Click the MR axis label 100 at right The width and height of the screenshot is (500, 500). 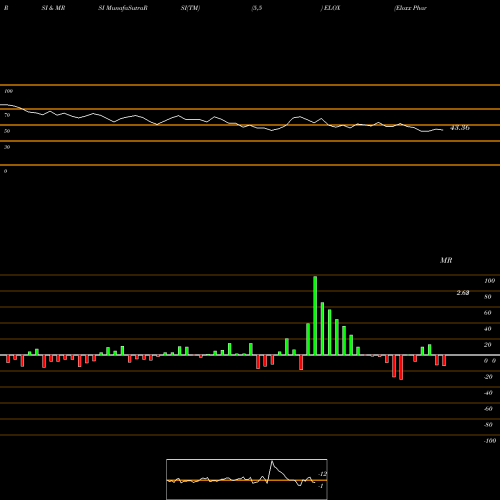pyautogui.click(x=489, y=281)
